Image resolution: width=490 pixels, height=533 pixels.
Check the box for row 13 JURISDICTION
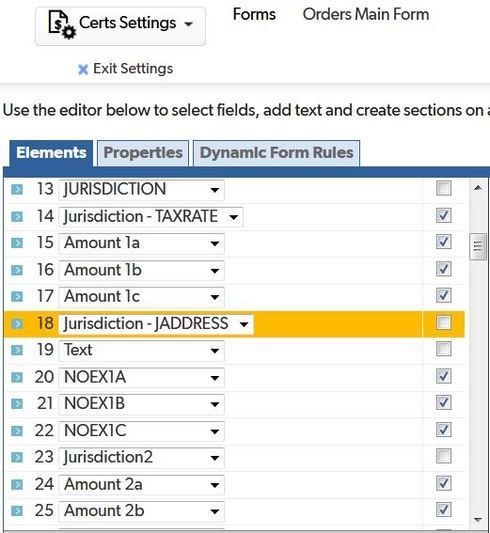click(443, 188)
